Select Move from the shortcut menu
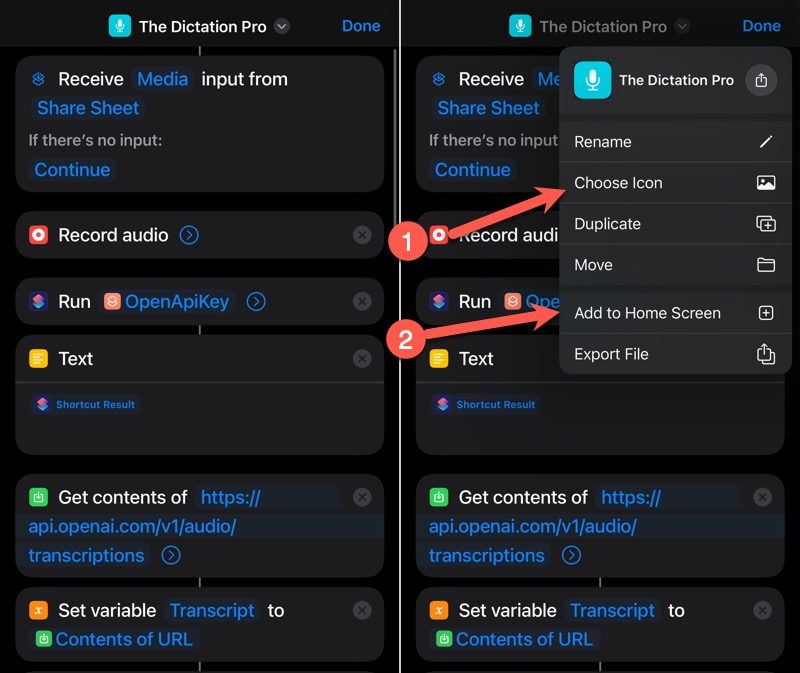The image size is (800, 673). 675,265
